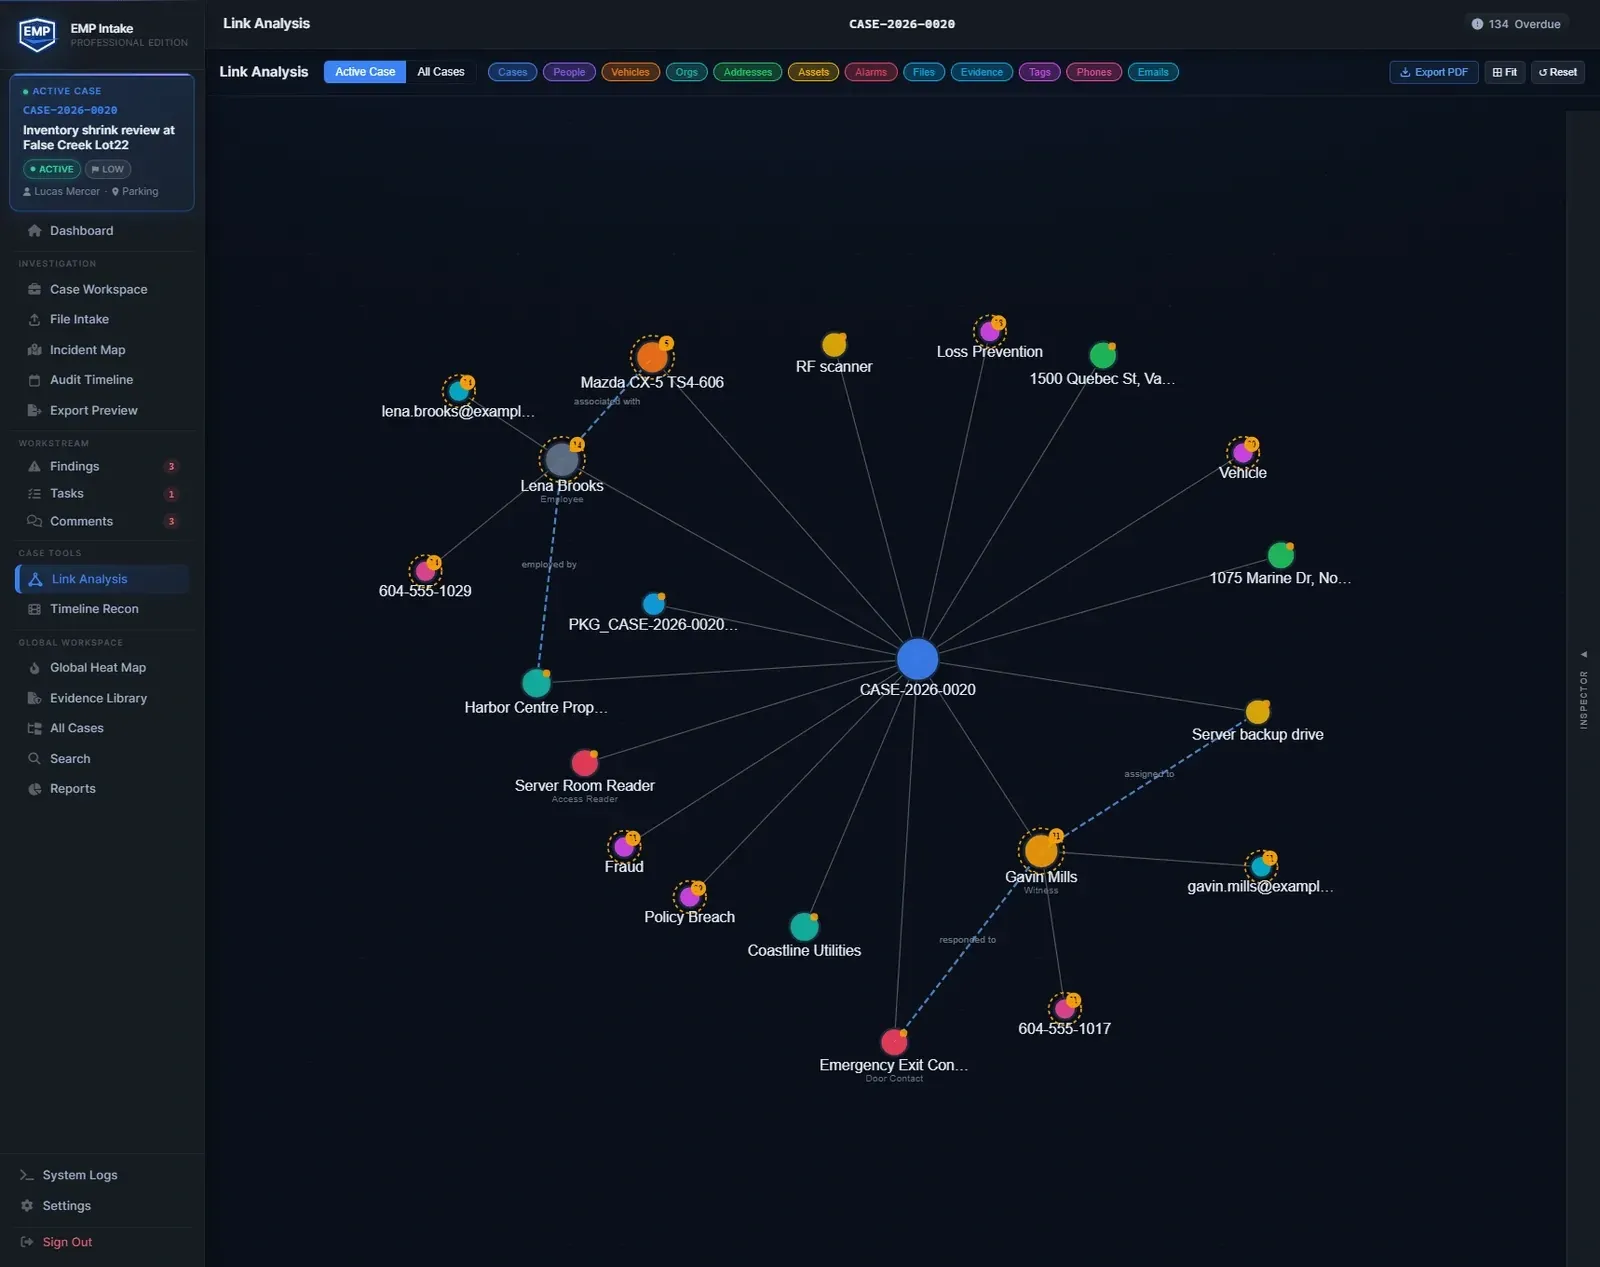Toggle the People filter chip
This screenshot has height=1267, width=1600.
(x=570, y=72)
